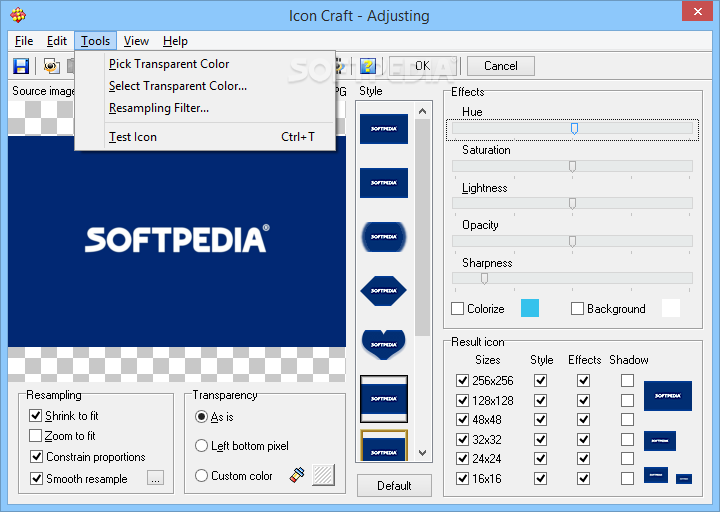
Task: Click the Icon Craft app icon in title bar
Action: tap(18, 15)
